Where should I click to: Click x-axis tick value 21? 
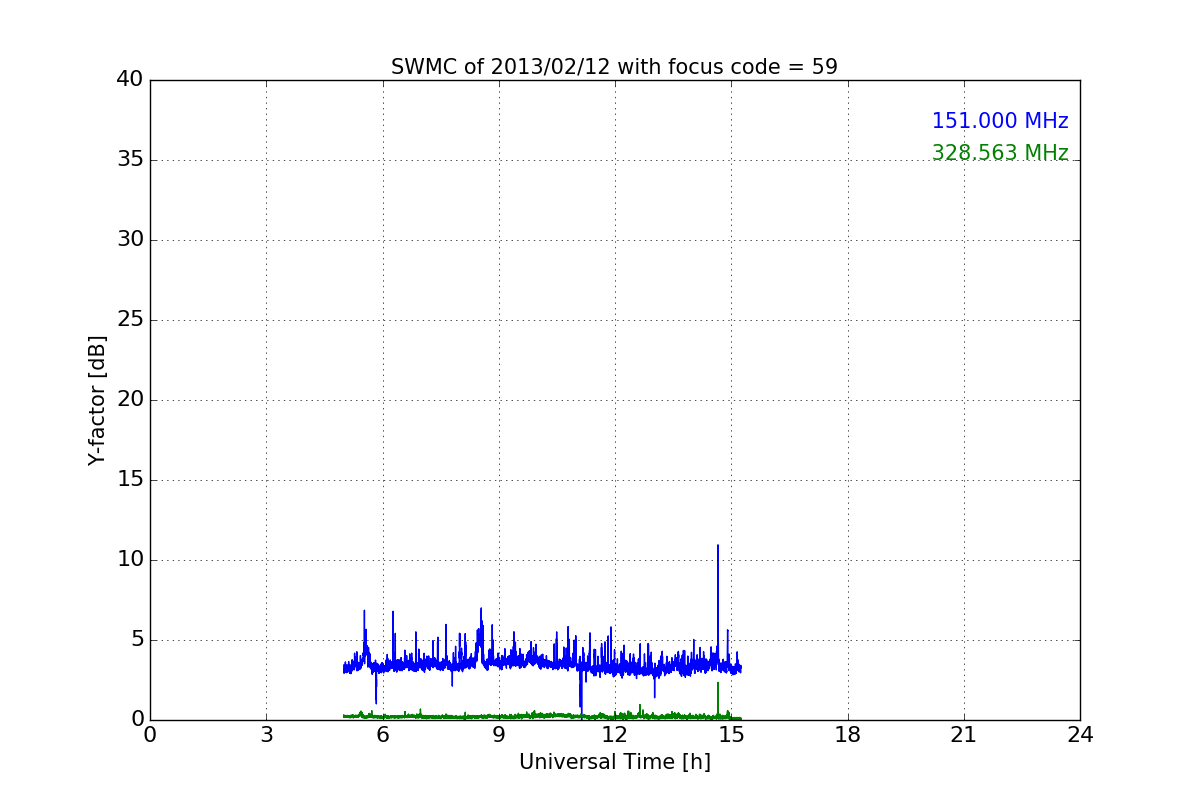[964, 735]
